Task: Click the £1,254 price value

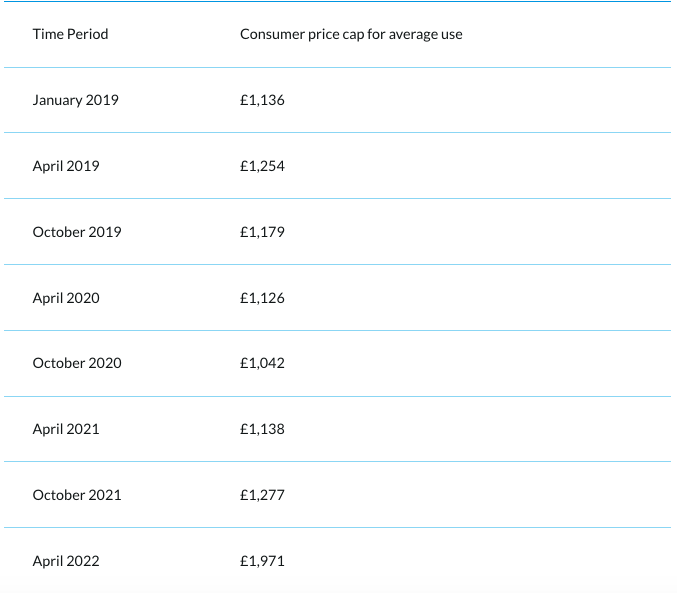Action: pyautogui.click(x=262, y=166)
